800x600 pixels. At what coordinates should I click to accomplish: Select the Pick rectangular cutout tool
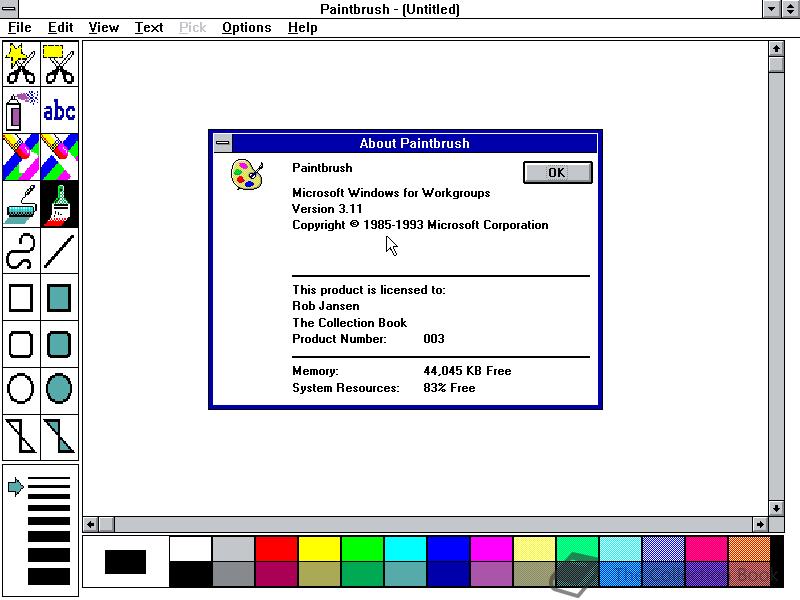point(60,64)
